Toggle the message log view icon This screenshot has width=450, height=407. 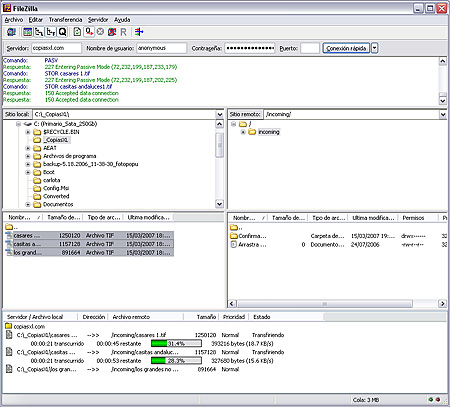click(x=28, y=32)
